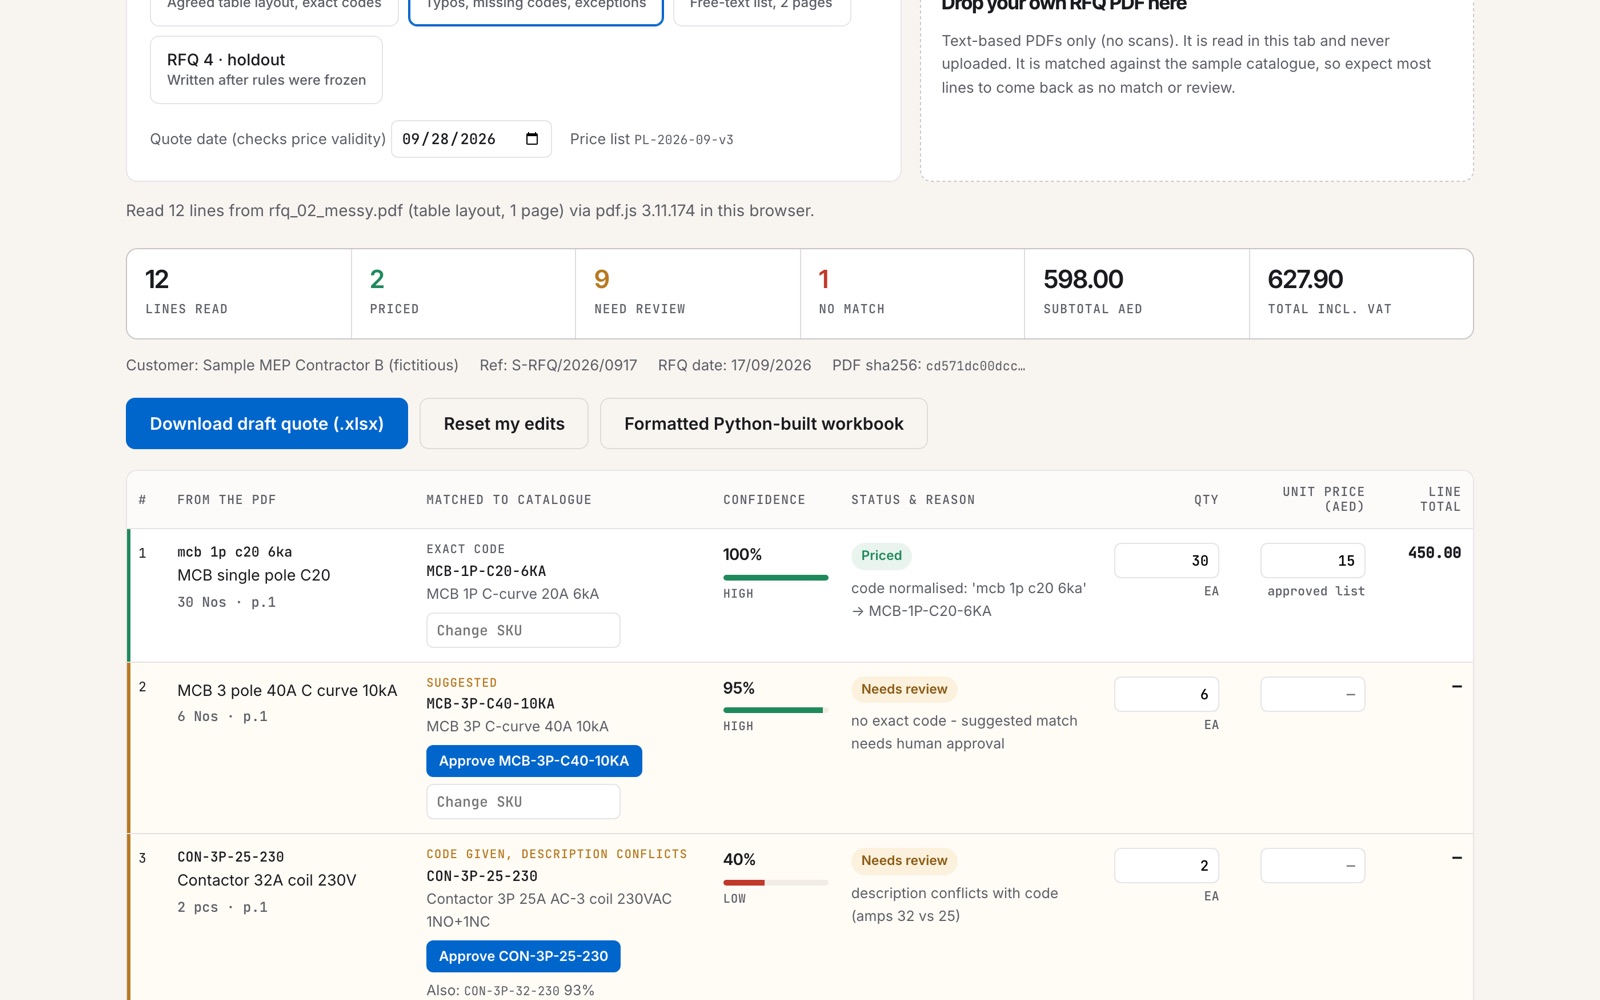Viewport: 1600px width, 1000px height.
Task: Click the empty unit price field for MCB 3 pole 40A
Action: [x=1312, y=694]
